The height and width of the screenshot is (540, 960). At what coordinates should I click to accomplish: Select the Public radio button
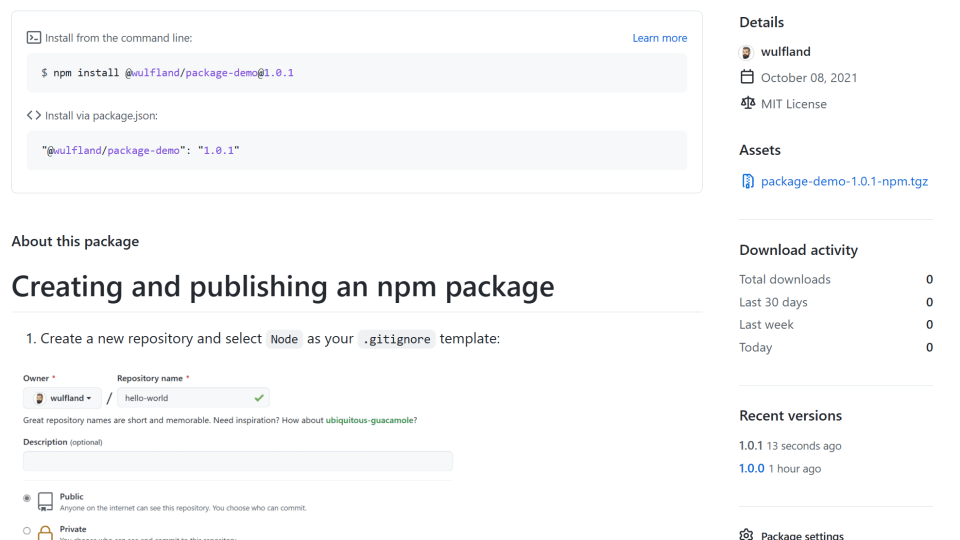[27, 498]
